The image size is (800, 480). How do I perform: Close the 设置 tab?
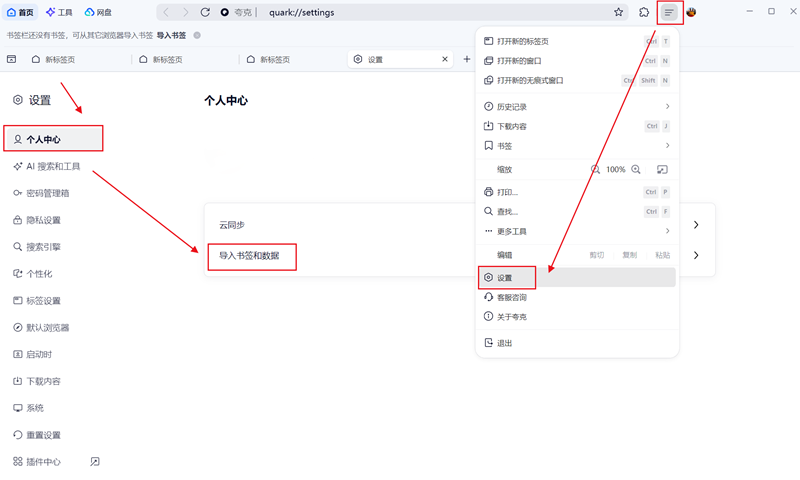(x=445, y=59)
